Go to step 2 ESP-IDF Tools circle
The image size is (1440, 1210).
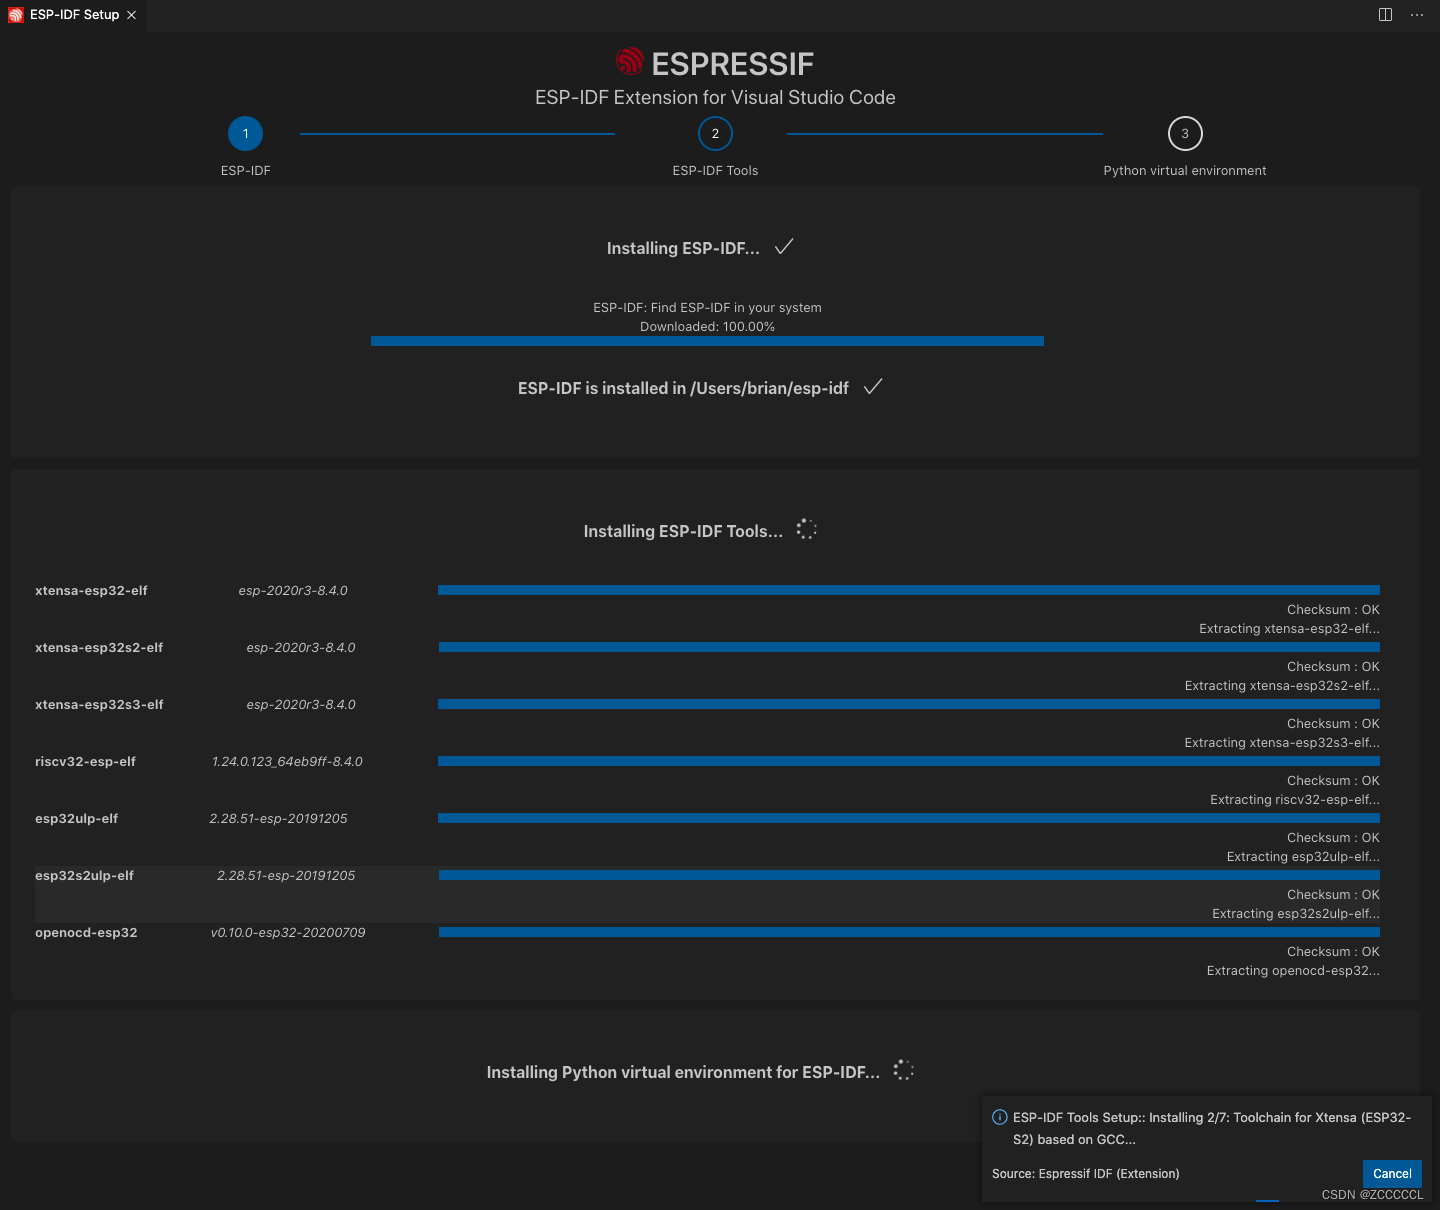click(715, 134)
